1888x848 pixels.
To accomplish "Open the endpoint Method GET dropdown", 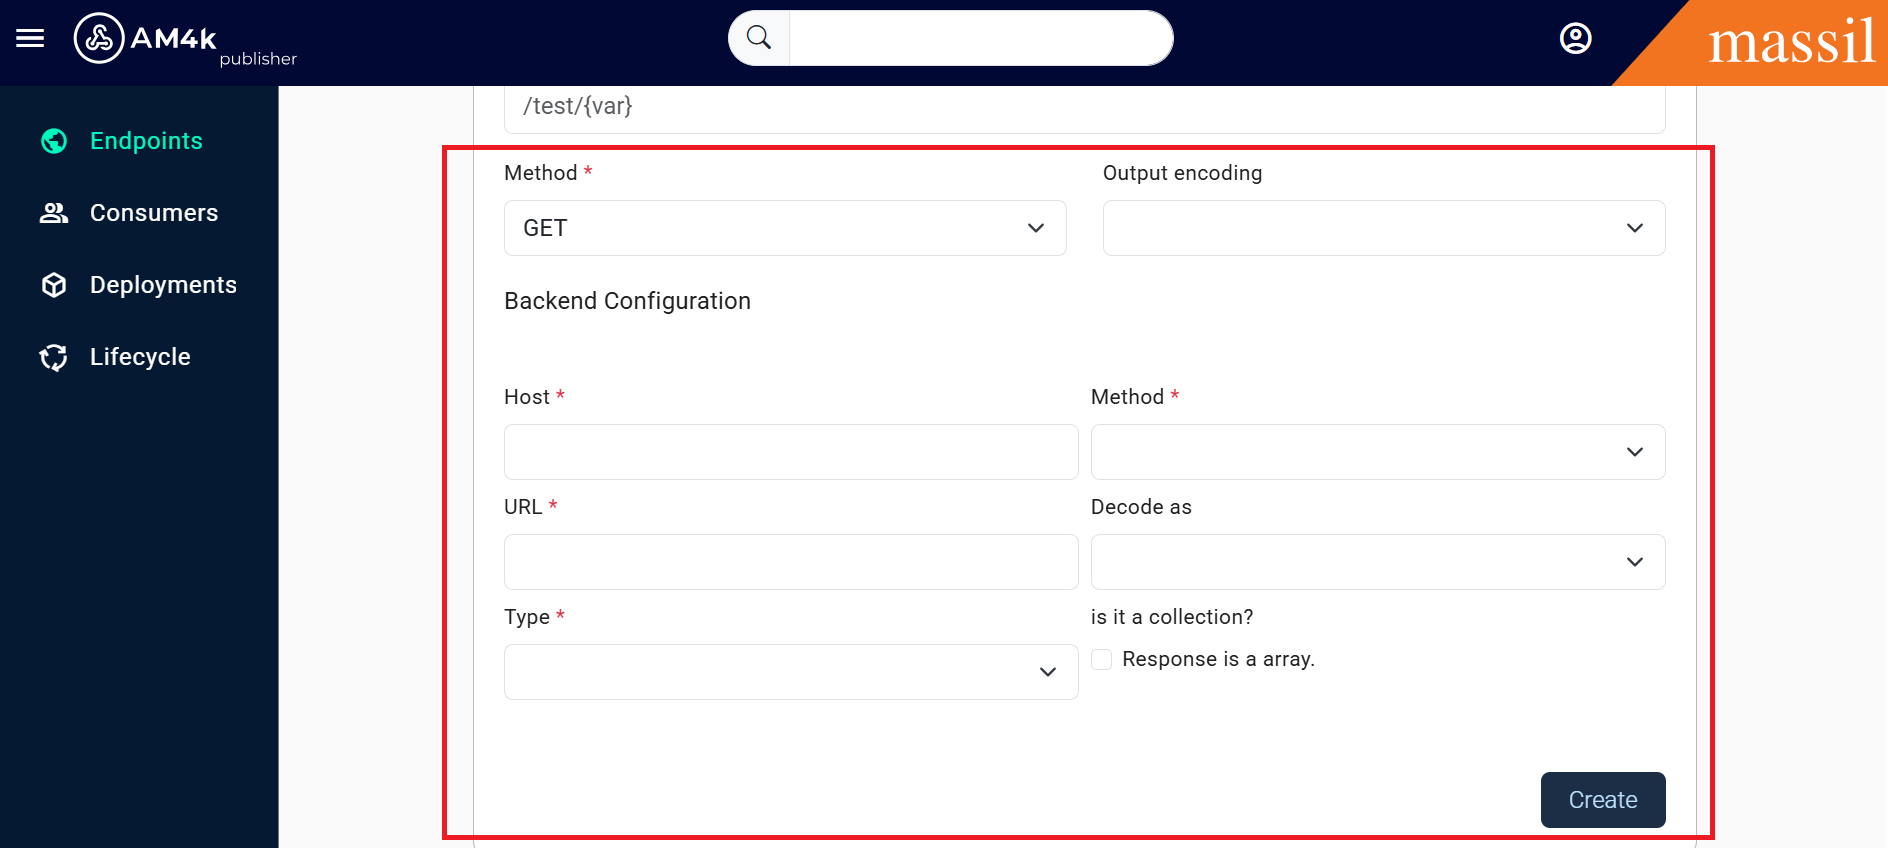I will pyautogui.click(x=785, y=228).
